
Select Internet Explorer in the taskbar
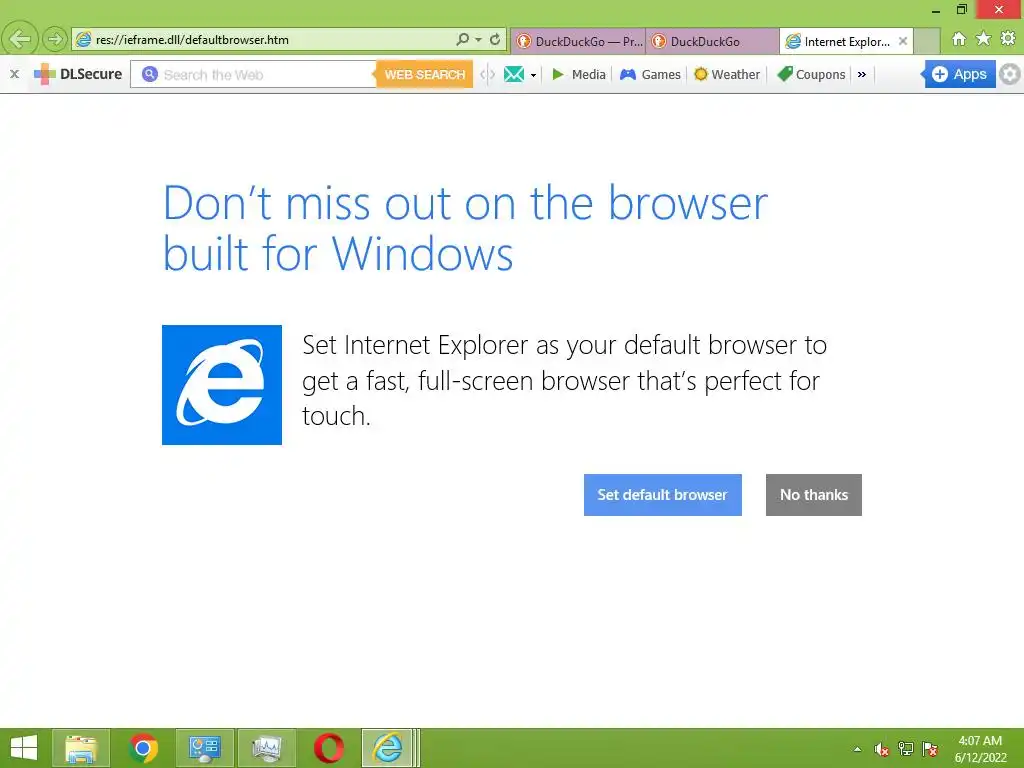point(388,748)
